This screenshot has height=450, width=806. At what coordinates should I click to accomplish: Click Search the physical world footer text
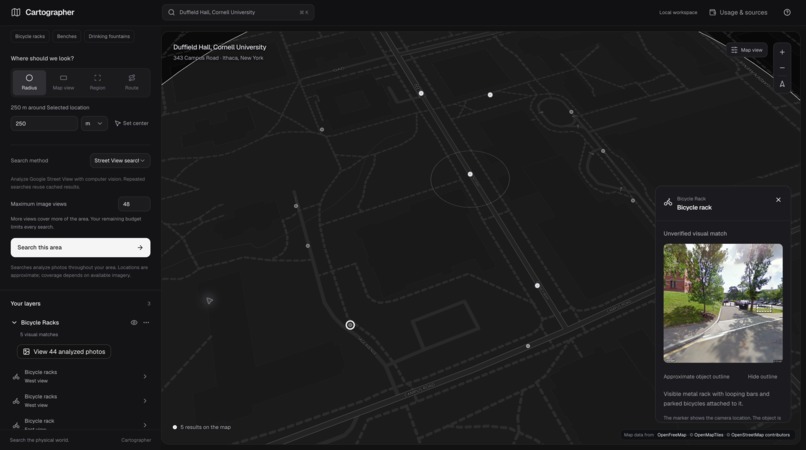[39, 440]
